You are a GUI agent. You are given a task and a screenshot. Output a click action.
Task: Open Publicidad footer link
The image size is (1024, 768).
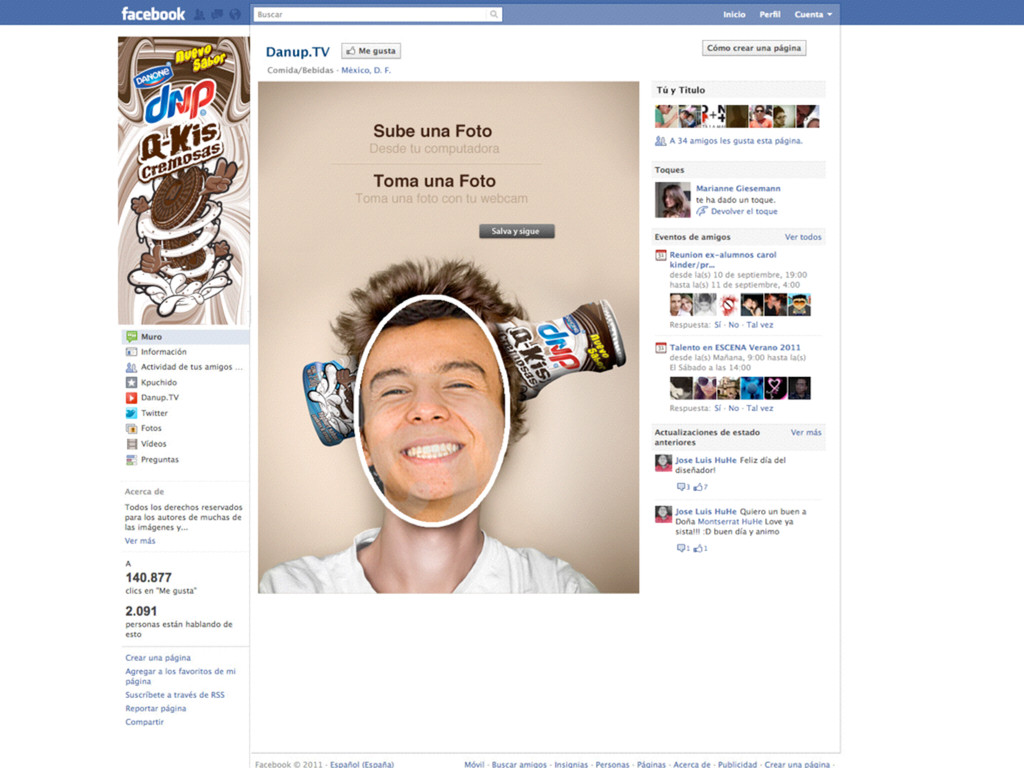pos(737,764)
